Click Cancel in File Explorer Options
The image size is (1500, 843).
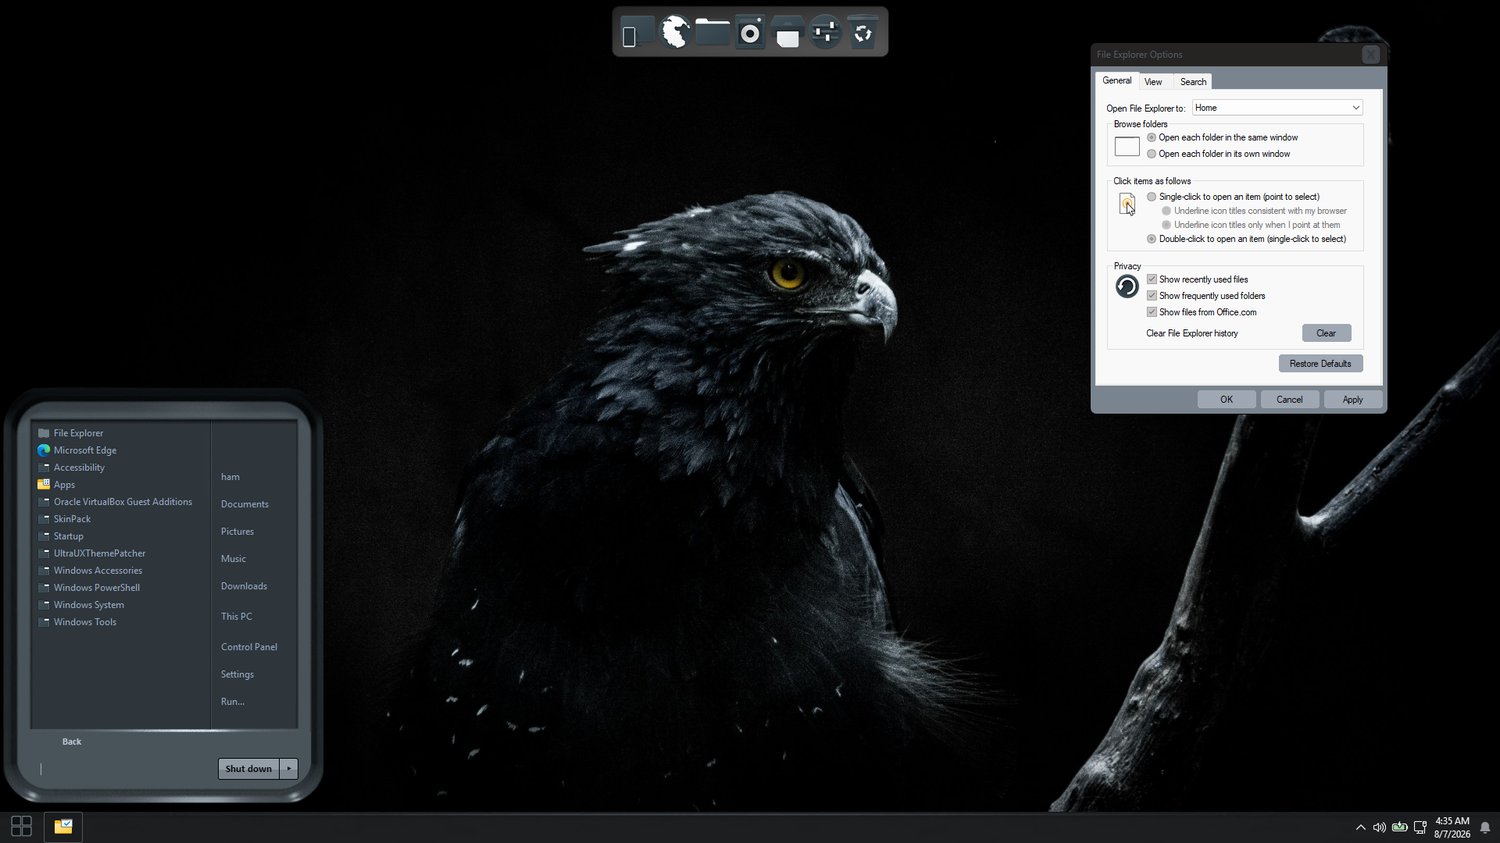click(x=1289, y=399)
